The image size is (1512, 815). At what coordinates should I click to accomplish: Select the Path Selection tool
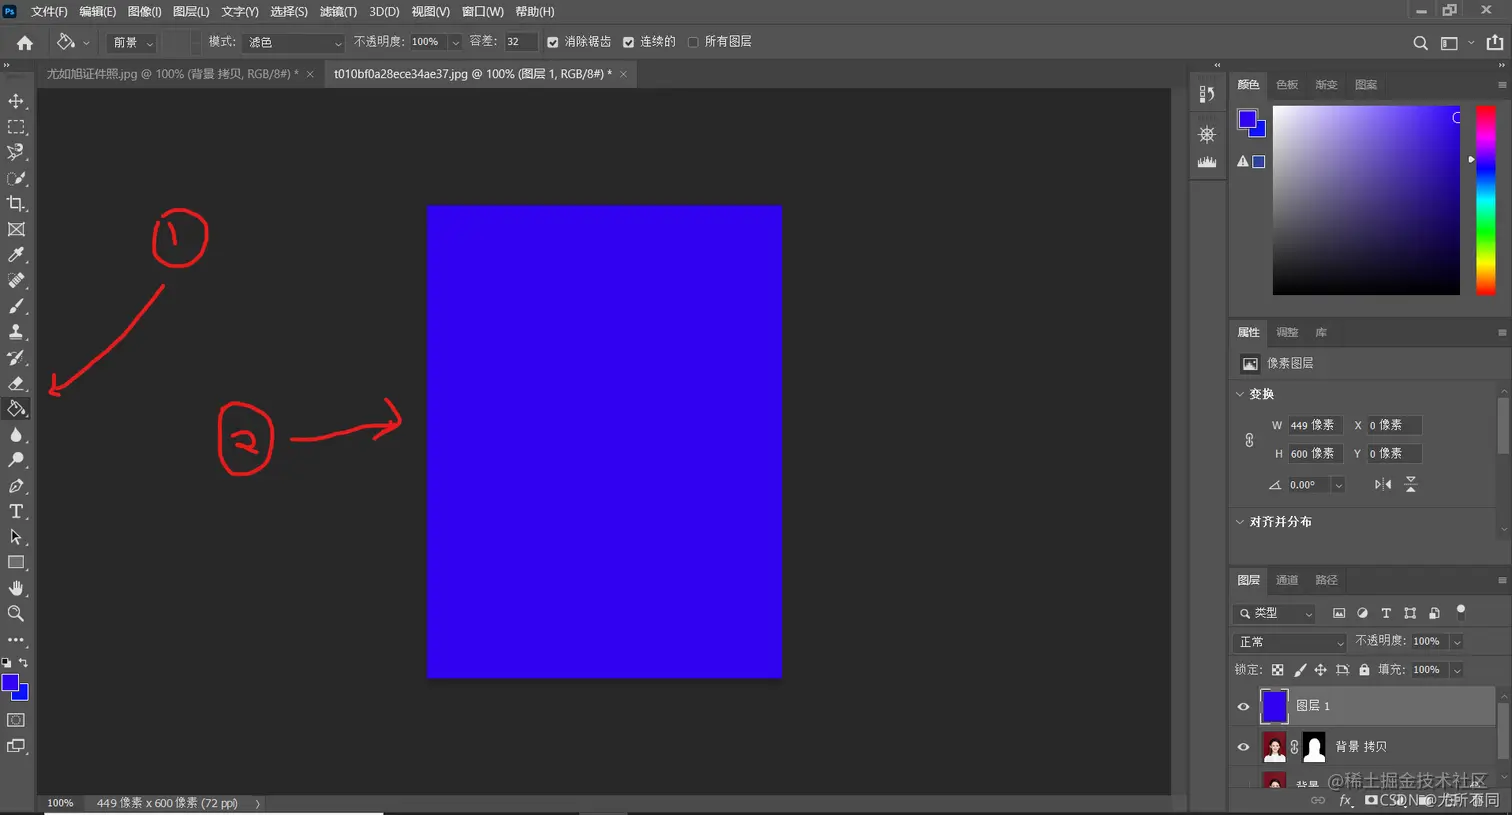(16, 537)
